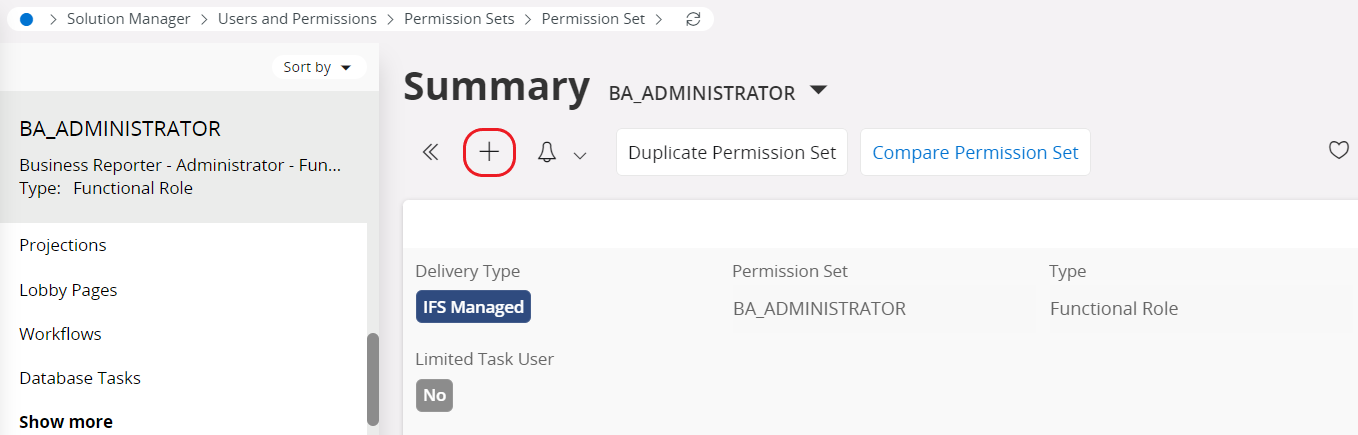Click Compare Permission Set button

pos(975,152)
